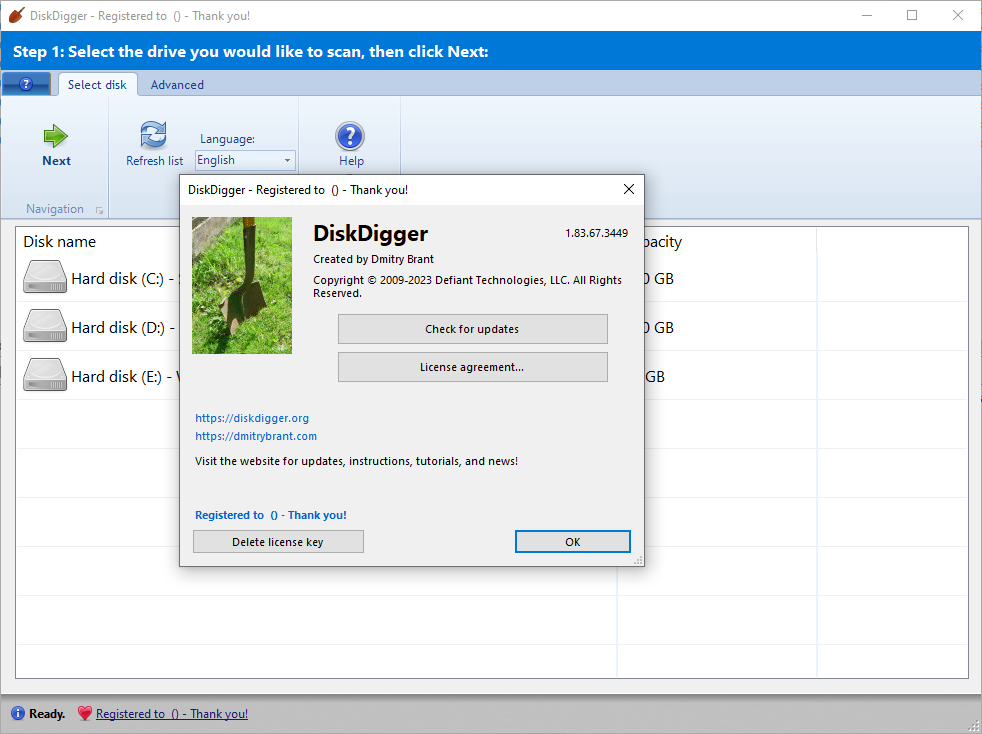The width and height of the screenshot is (982, 734).
Task: Click the Hard disk (E:) drive icon
Action: coord(44,375)
